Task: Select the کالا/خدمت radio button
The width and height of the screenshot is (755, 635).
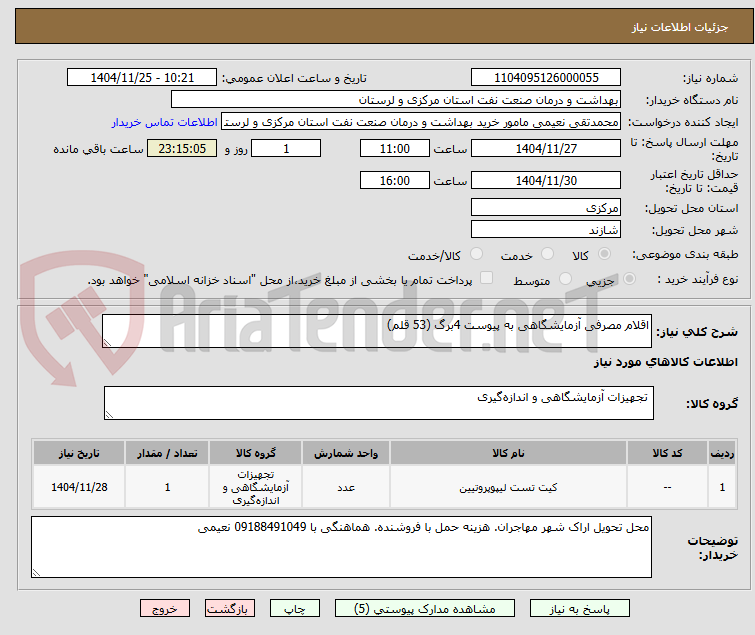Action: pos(476,253)
